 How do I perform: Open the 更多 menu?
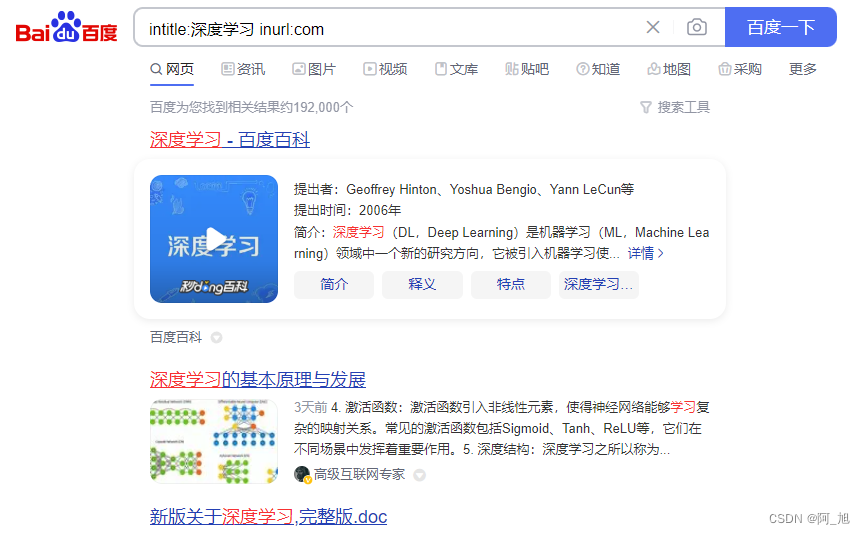[x=803, y=69]
